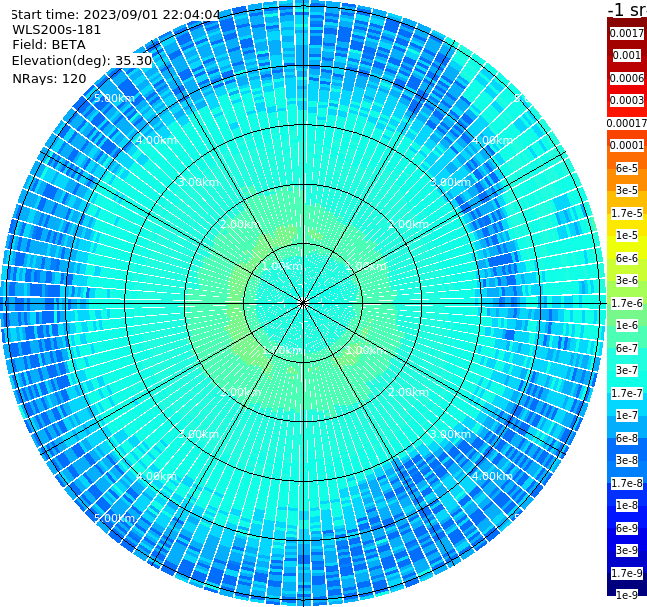The width and height of the screenshot is (647, 607).
Task: Pick the 1e-8 colorbar label
Action: (627, 505)
